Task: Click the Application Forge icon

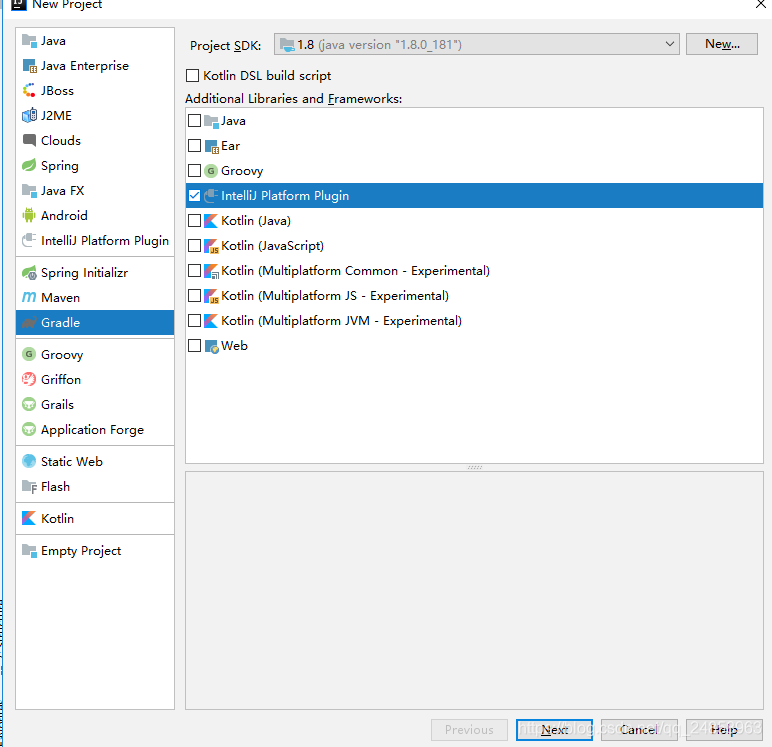Action: pos(30,429)
